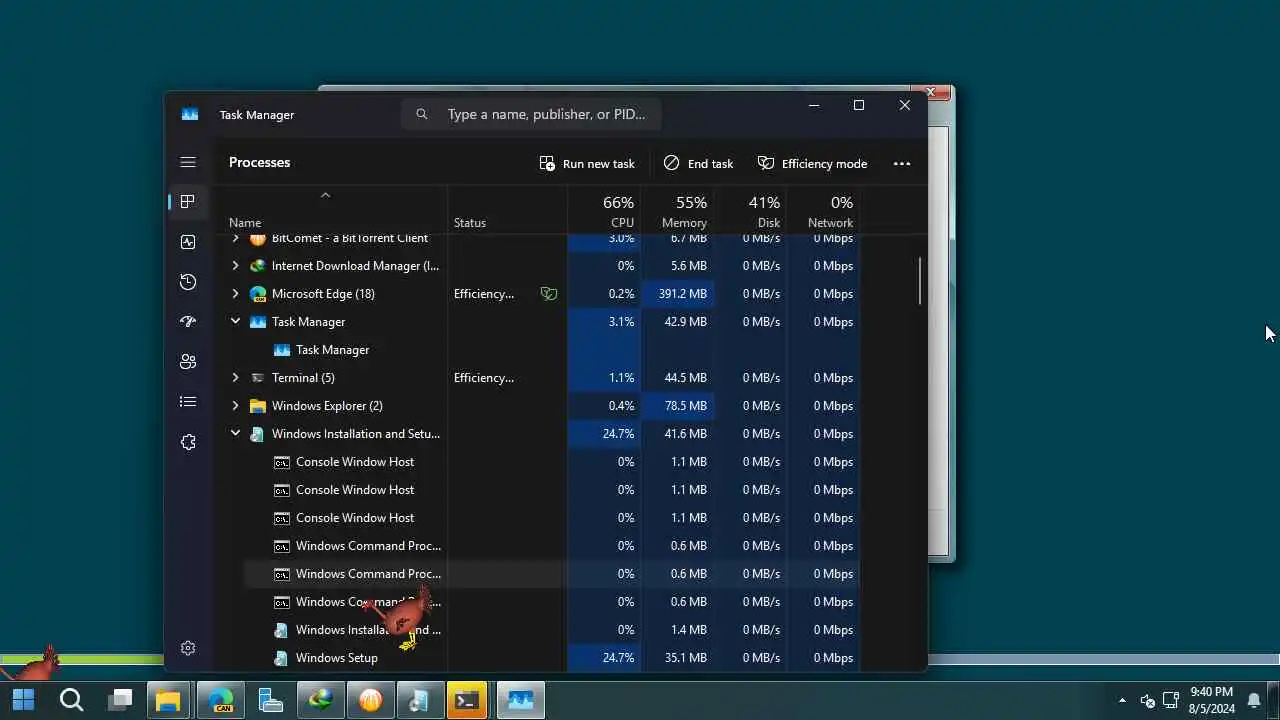This screenshot has height=720, width=1280.
Task: Expand the BitComet process group
Action: pyautogui.click(x=235, y=238)
